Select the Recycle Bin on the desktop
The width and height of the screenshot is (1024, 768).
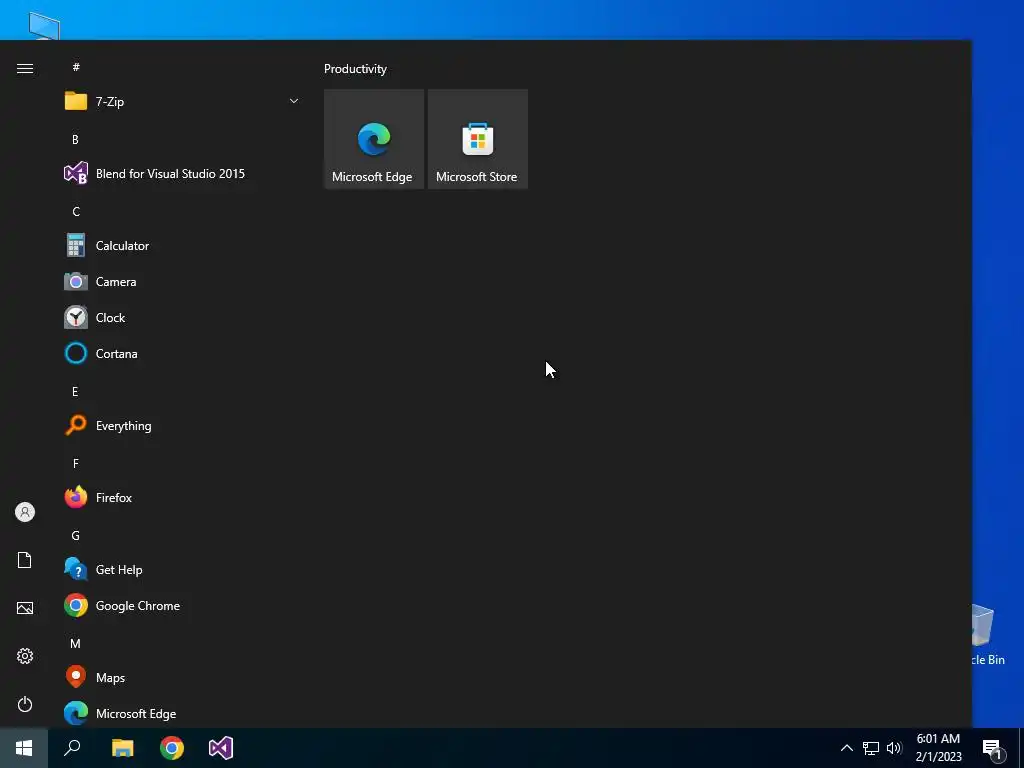click(987, 635)
